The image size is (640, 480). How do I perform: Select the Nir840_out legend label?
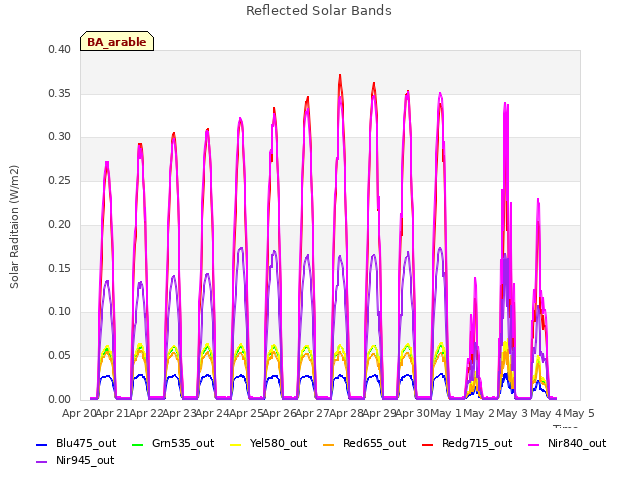pos(577,444)
